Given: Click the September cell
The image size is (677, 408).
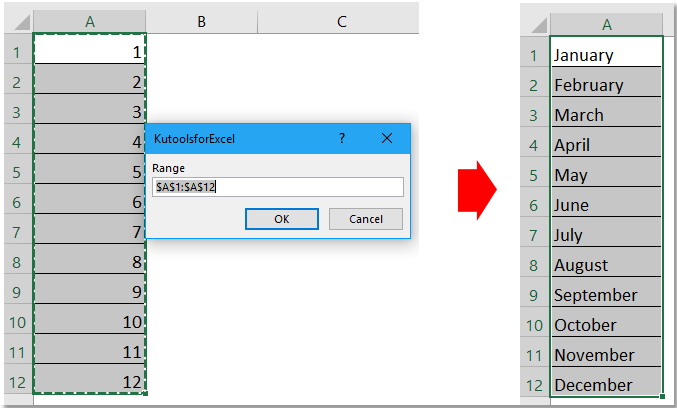Looking at the screenshot, I should coord(606,295).
